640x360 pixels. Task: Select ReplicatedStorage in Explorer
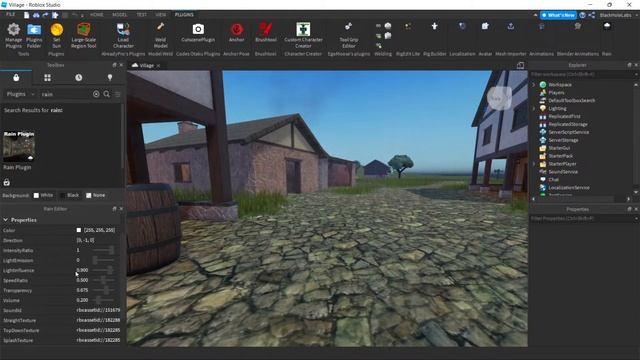[568, 124]
